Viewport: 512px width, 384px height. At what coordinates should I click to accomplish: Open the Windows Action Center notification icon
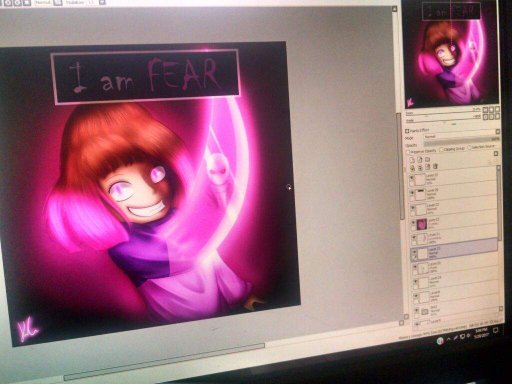coord(495,330)
